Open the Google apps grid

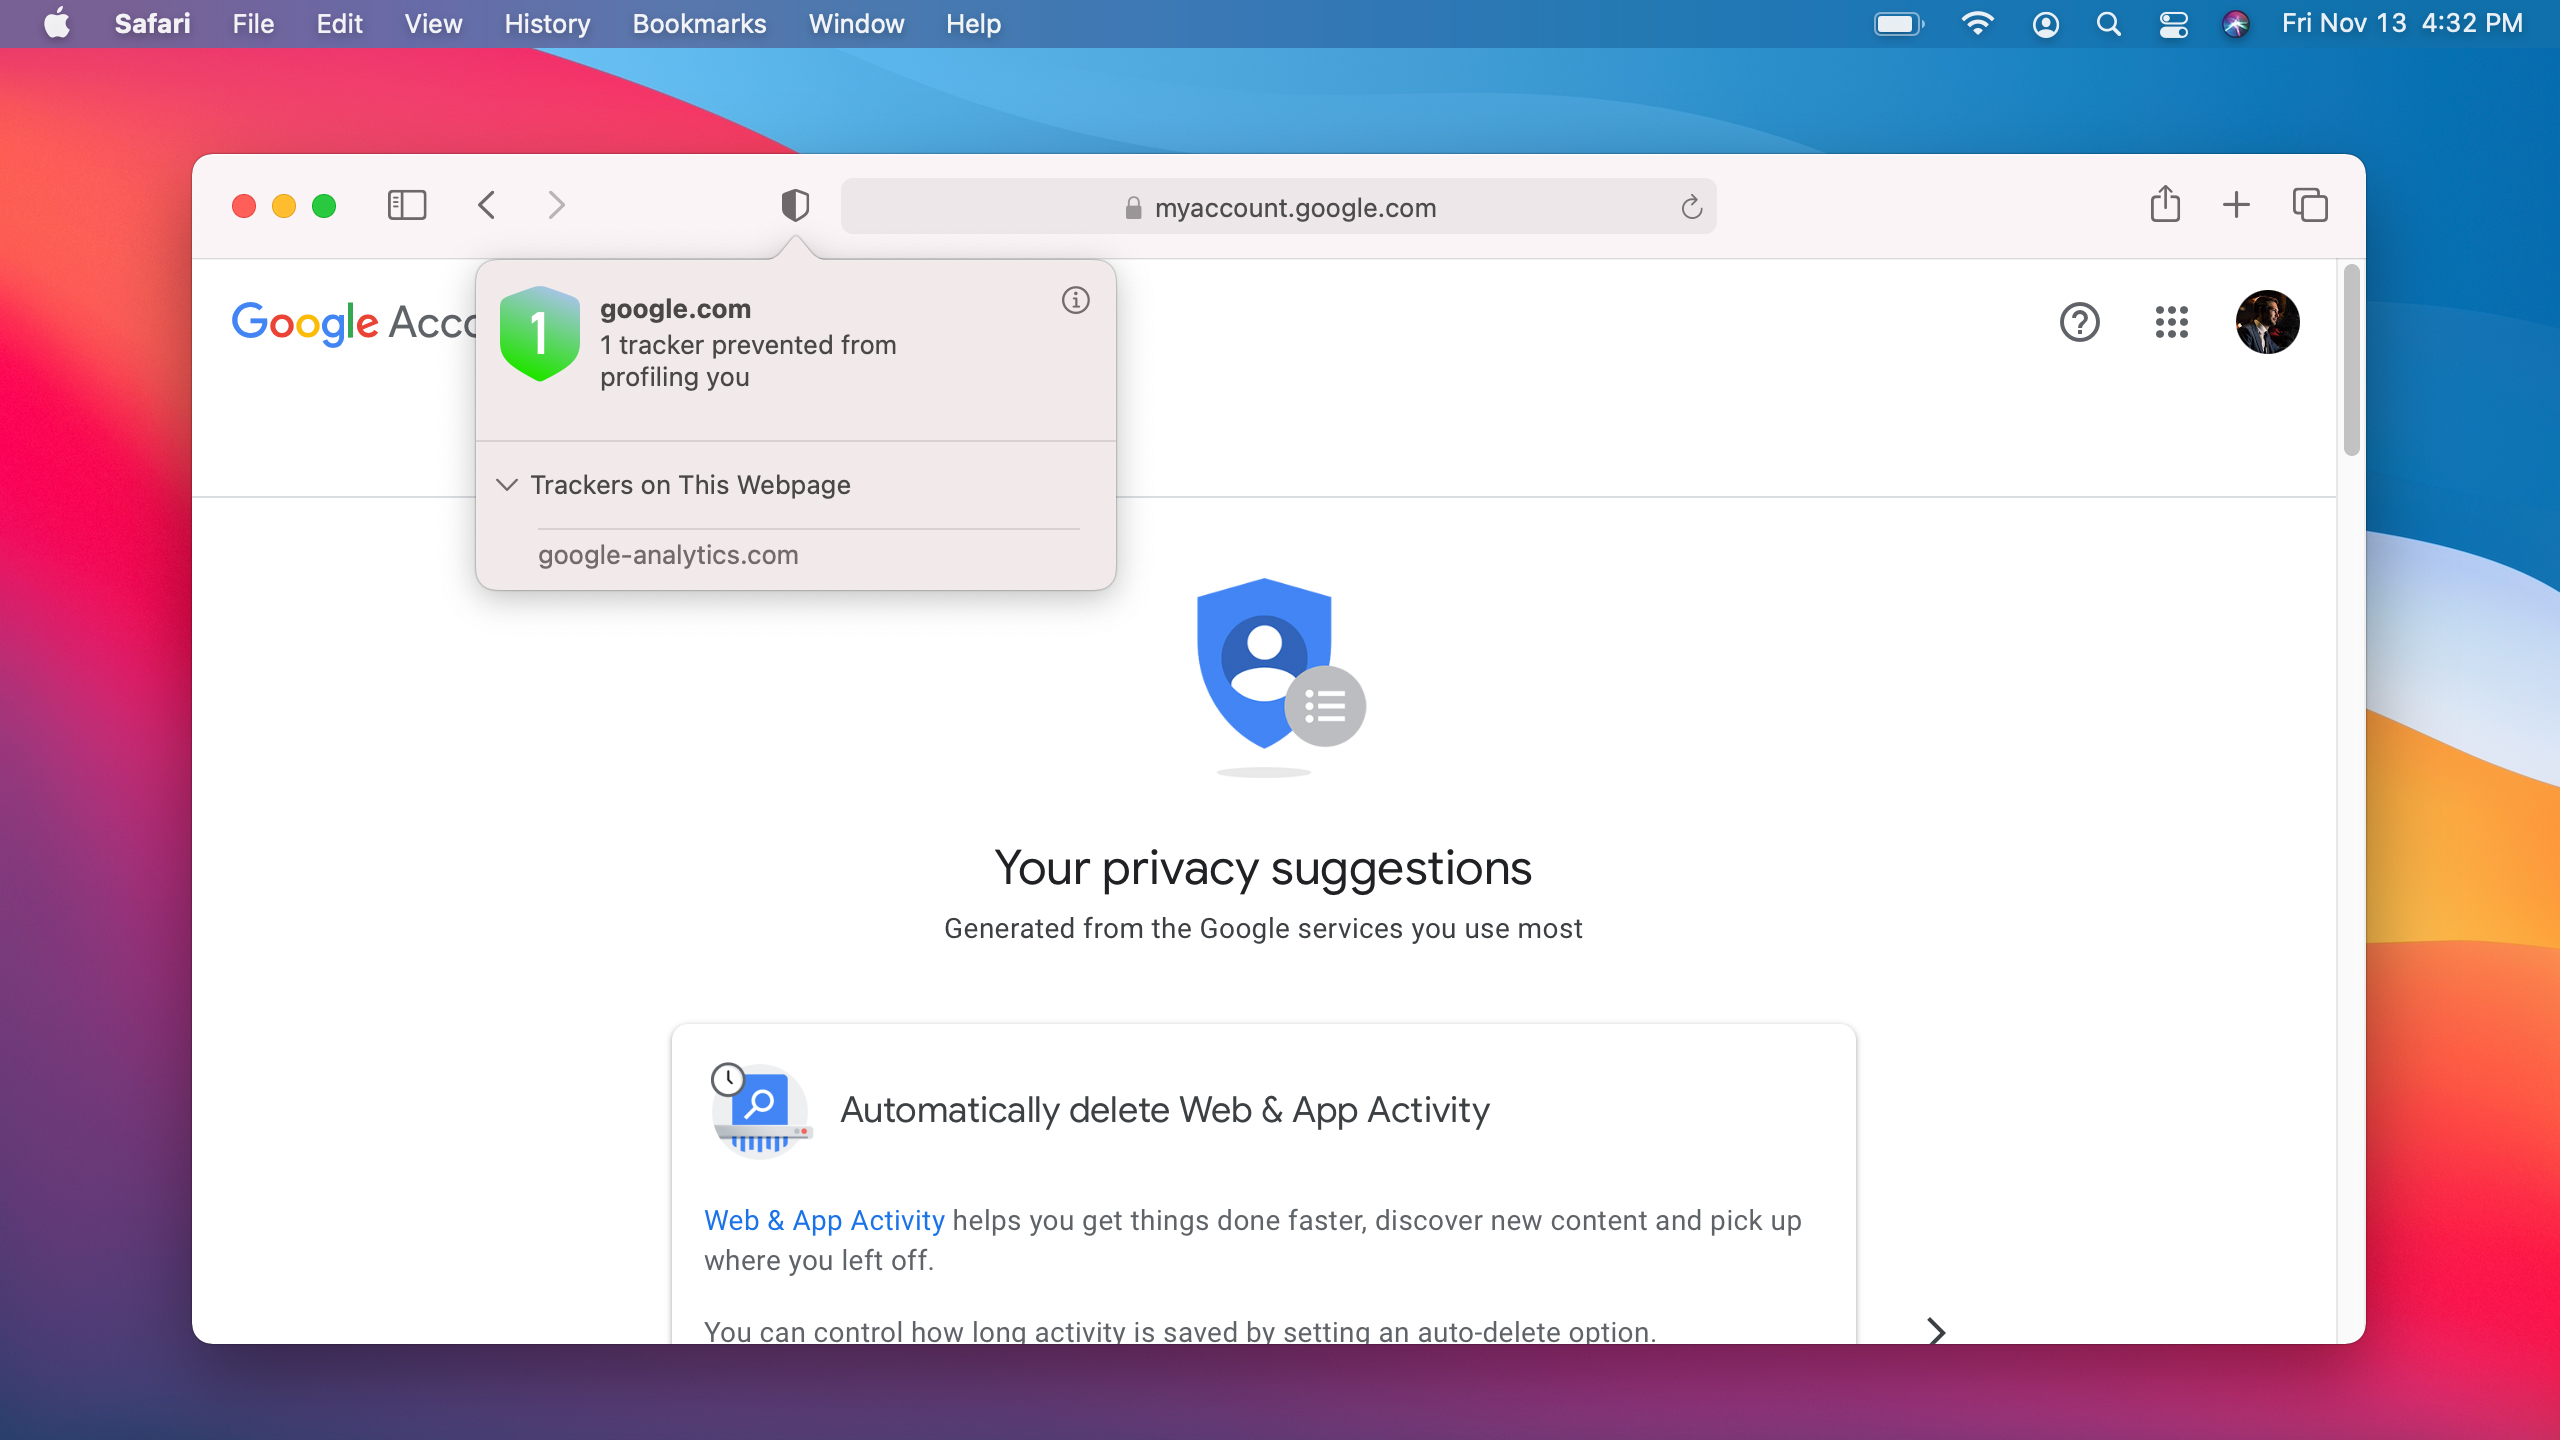click(x=2172, y=322)
